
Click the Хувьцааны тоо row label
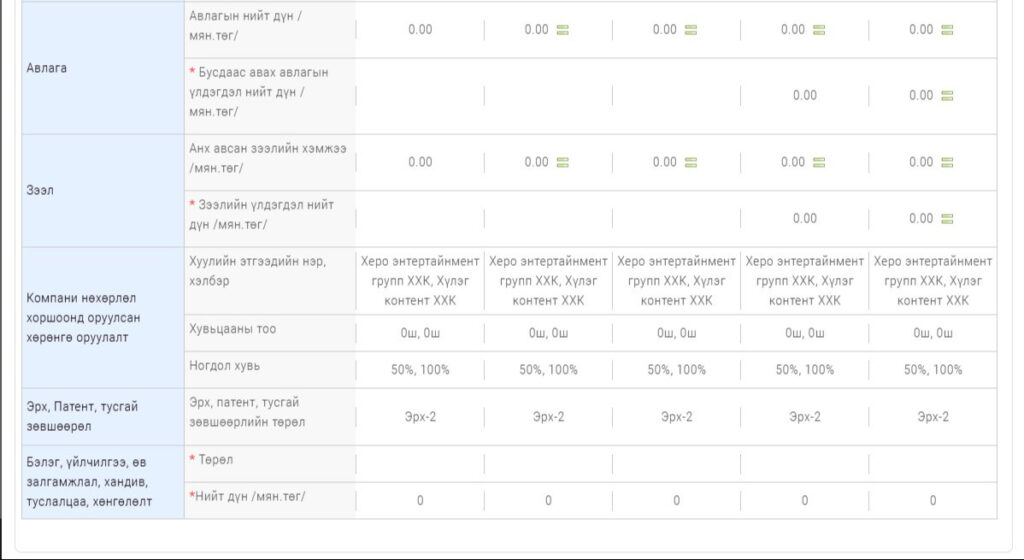point(232,329)
